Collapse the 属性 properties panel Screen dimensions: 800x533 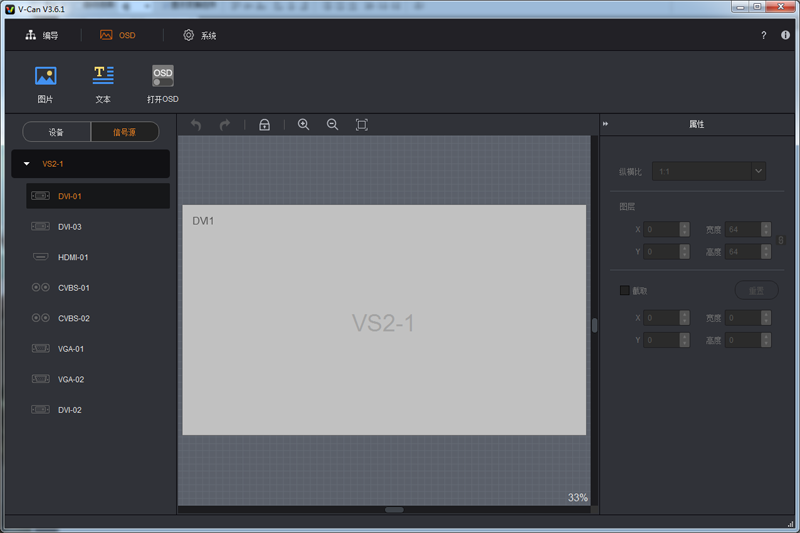pos(606,124)
